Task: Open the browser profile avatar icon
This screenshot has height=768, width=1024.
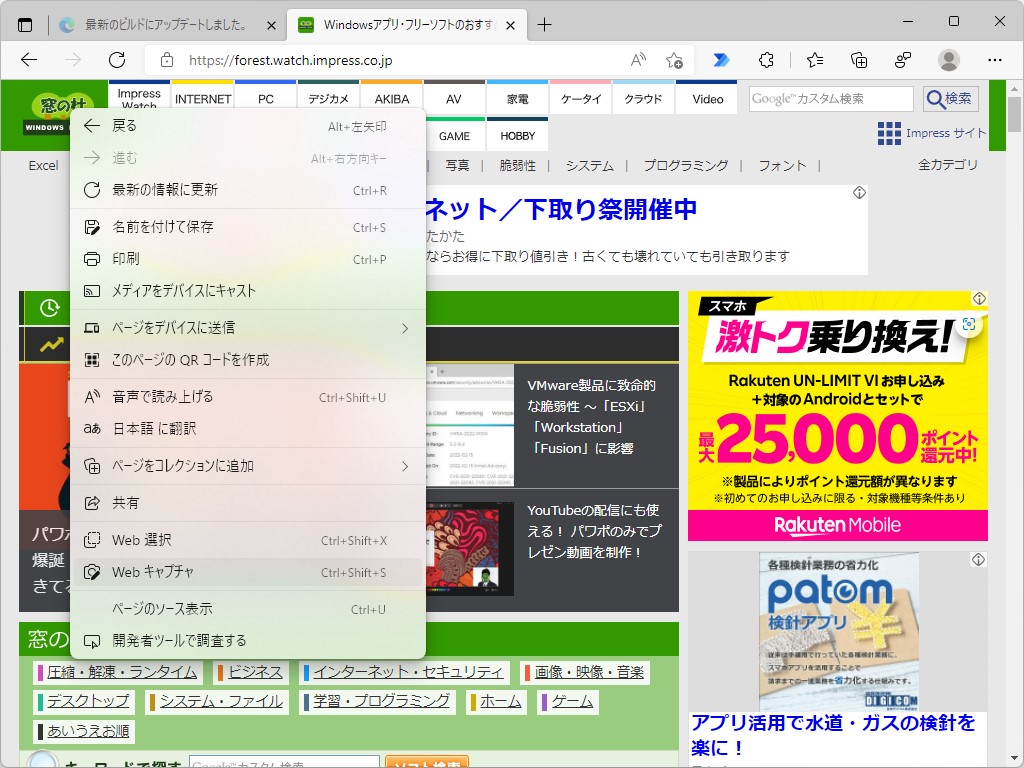Action: point(948,60)
